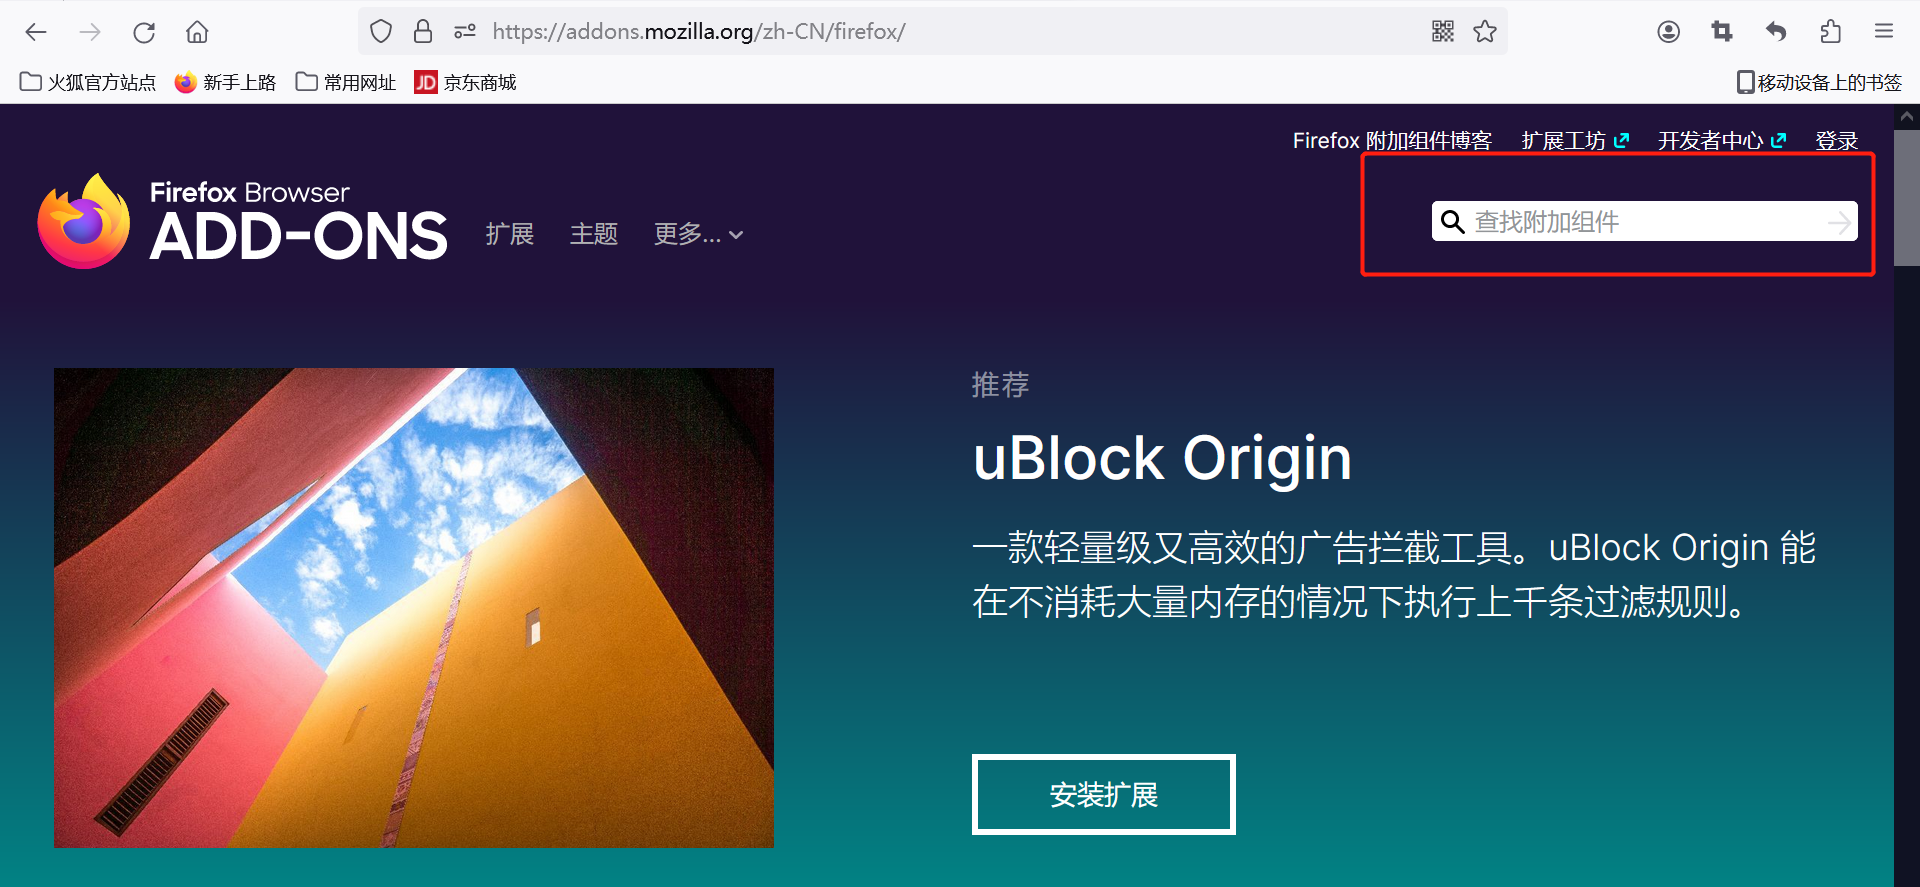The height and width of the screenshot is (887, 1920).
Task: Open the browser Home page icon
Action: pos(197,32)
